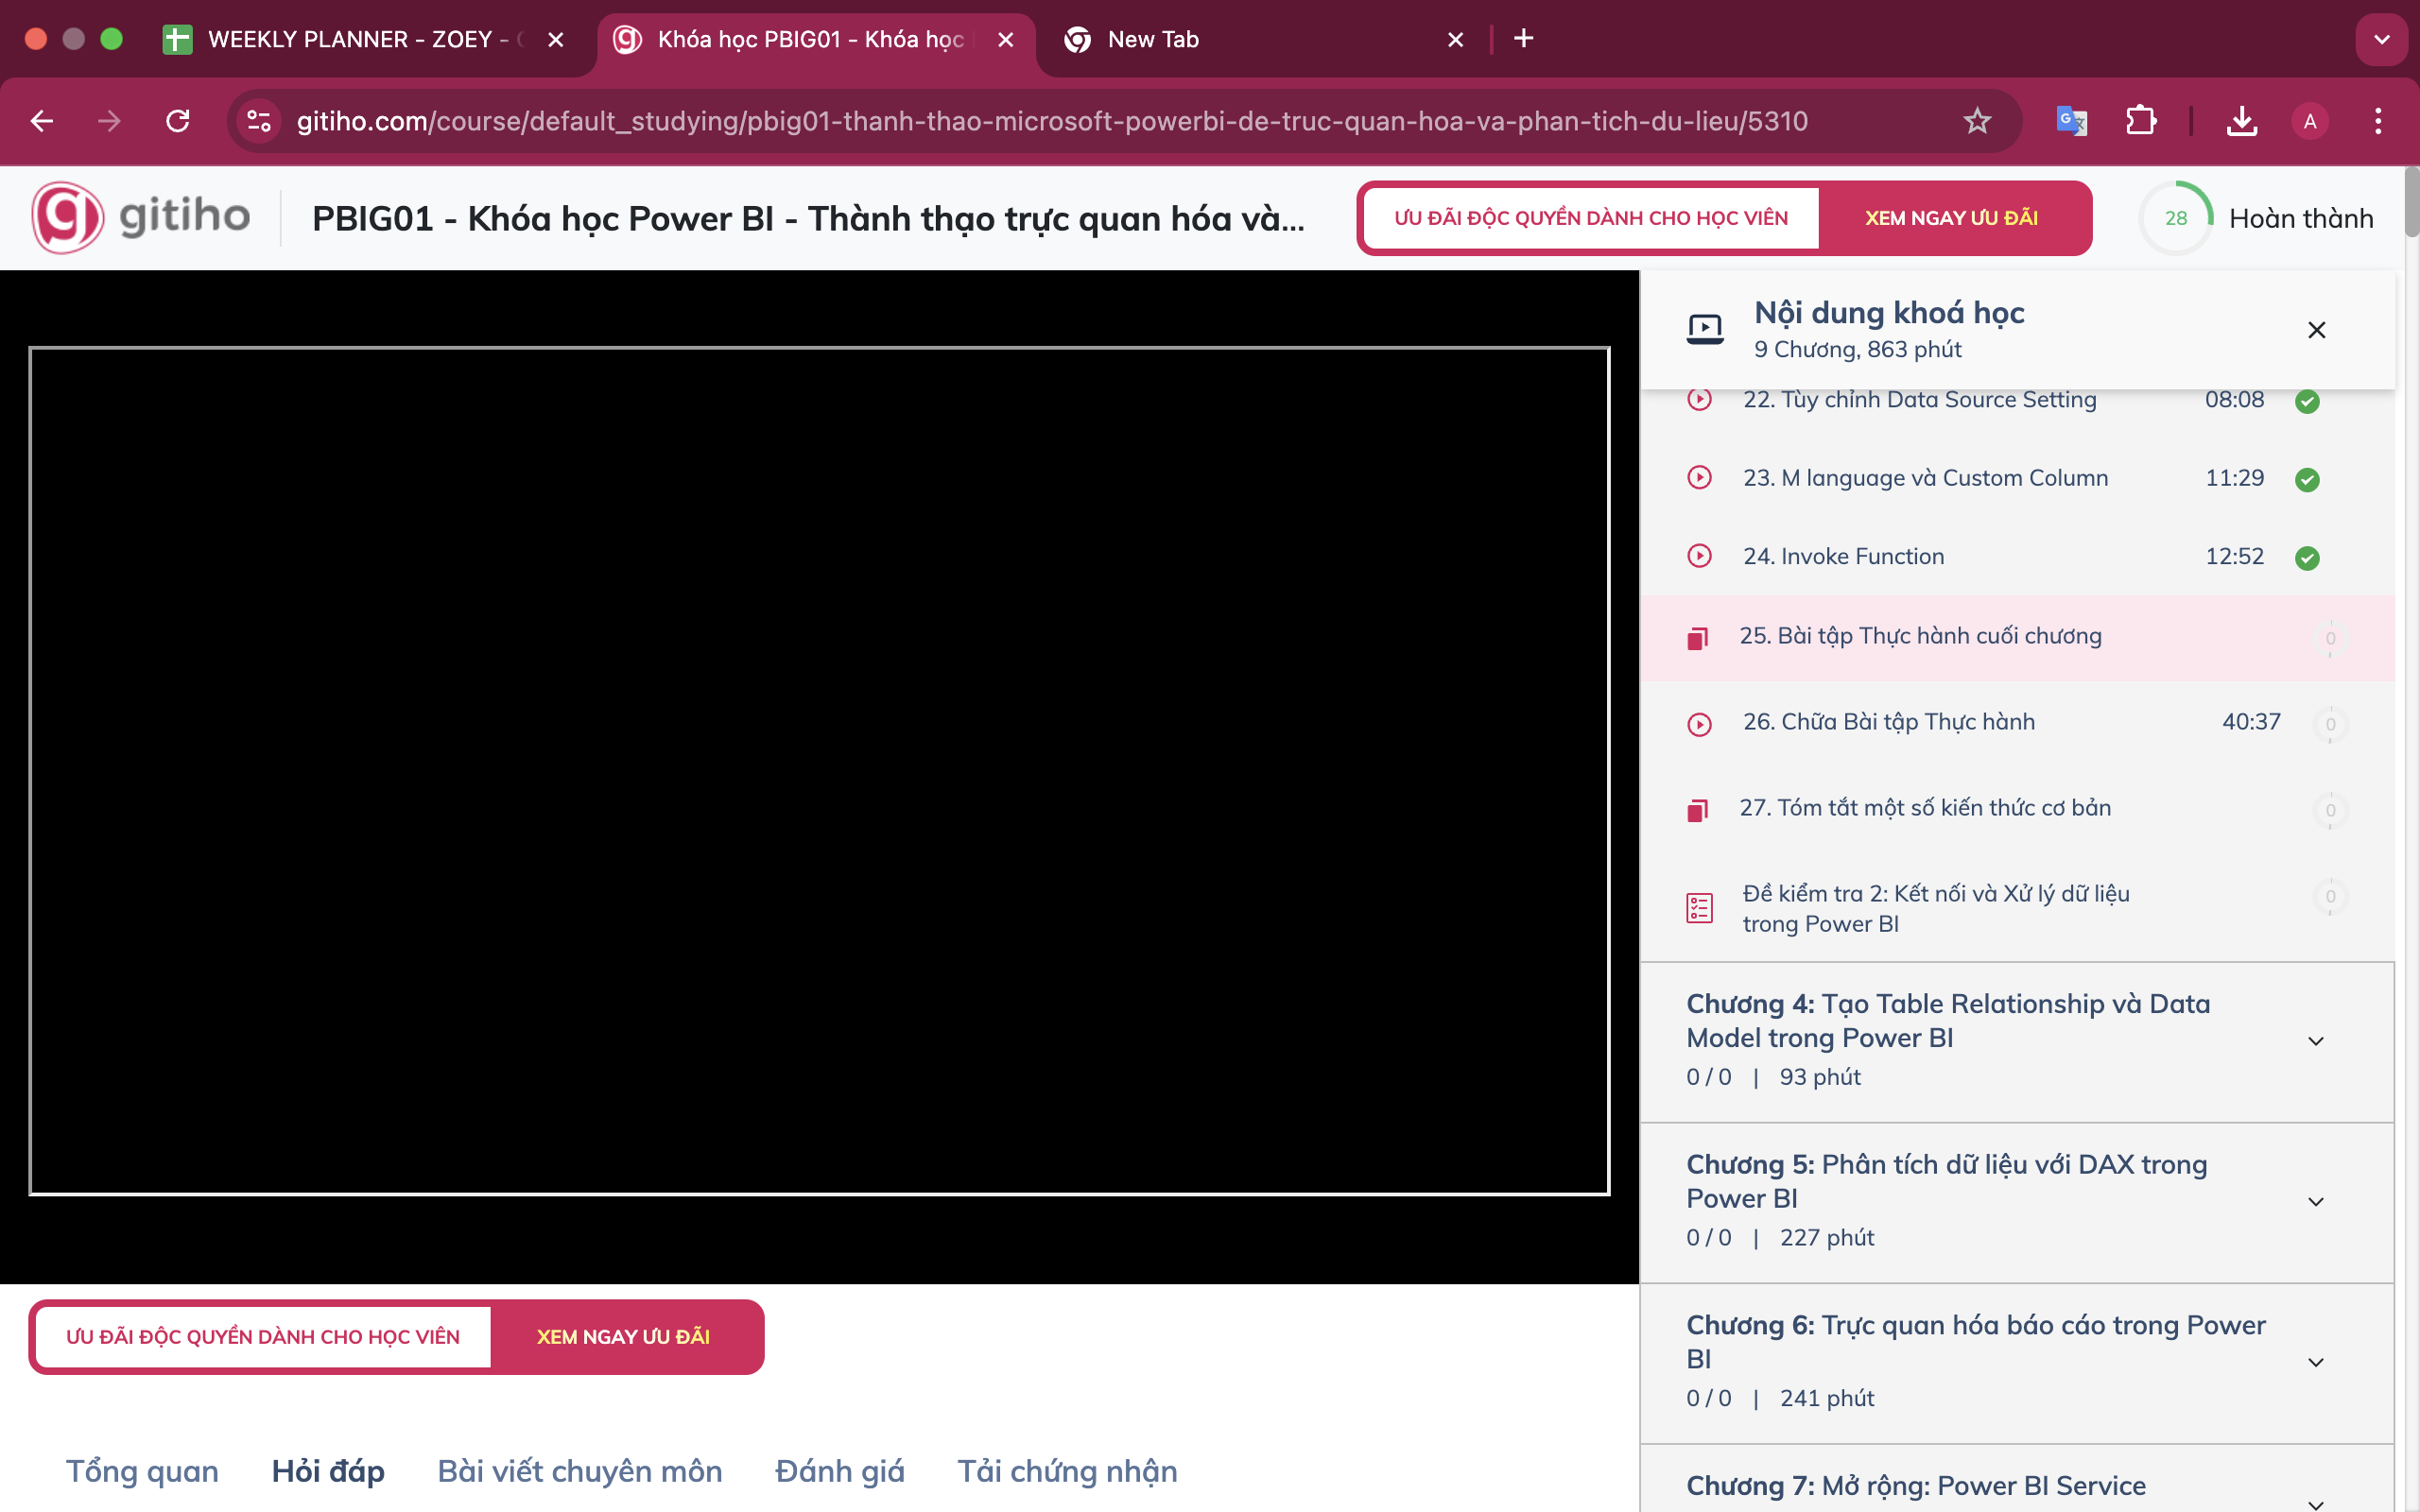Screen dimensions: 2420x1512
Task: Click the gitiho logo
Action: point(141,217)
